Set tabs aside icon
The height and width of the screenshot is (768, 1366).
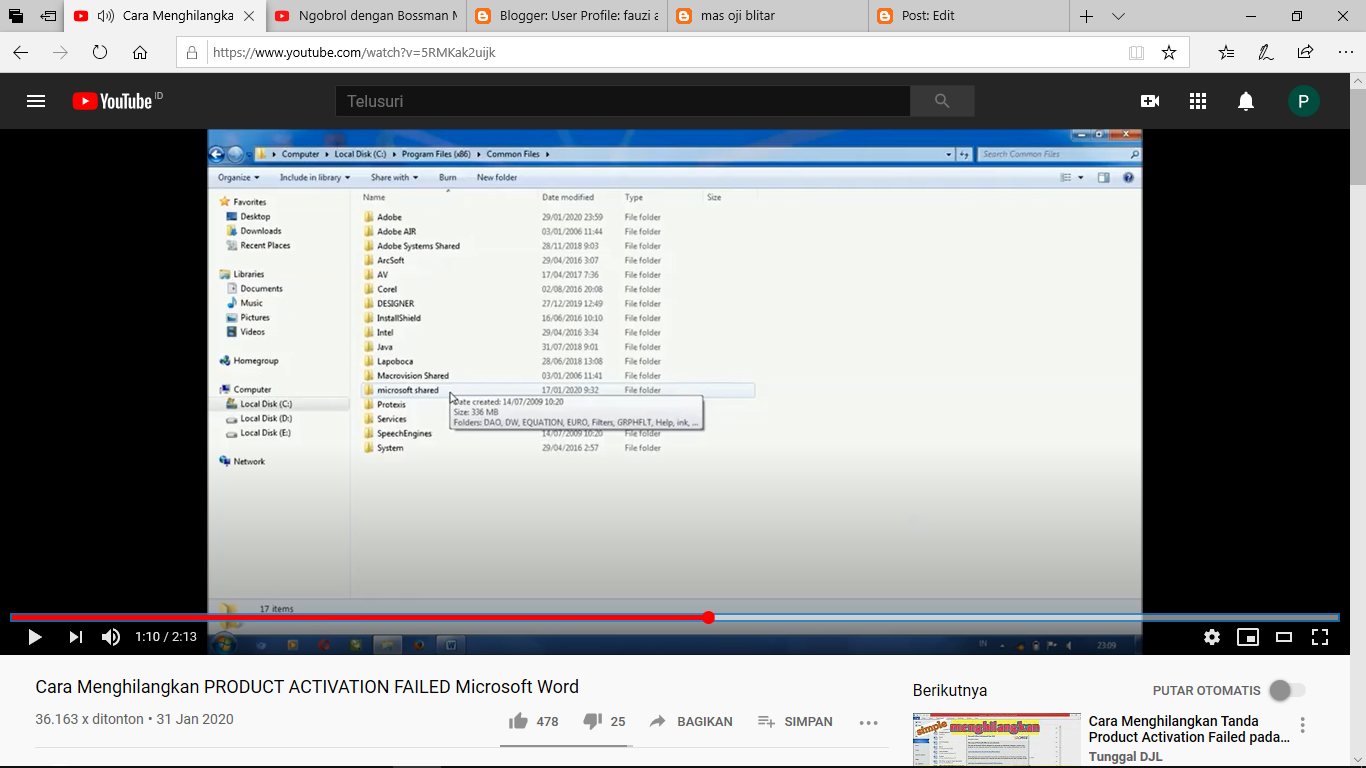click(x=48, y=16)
